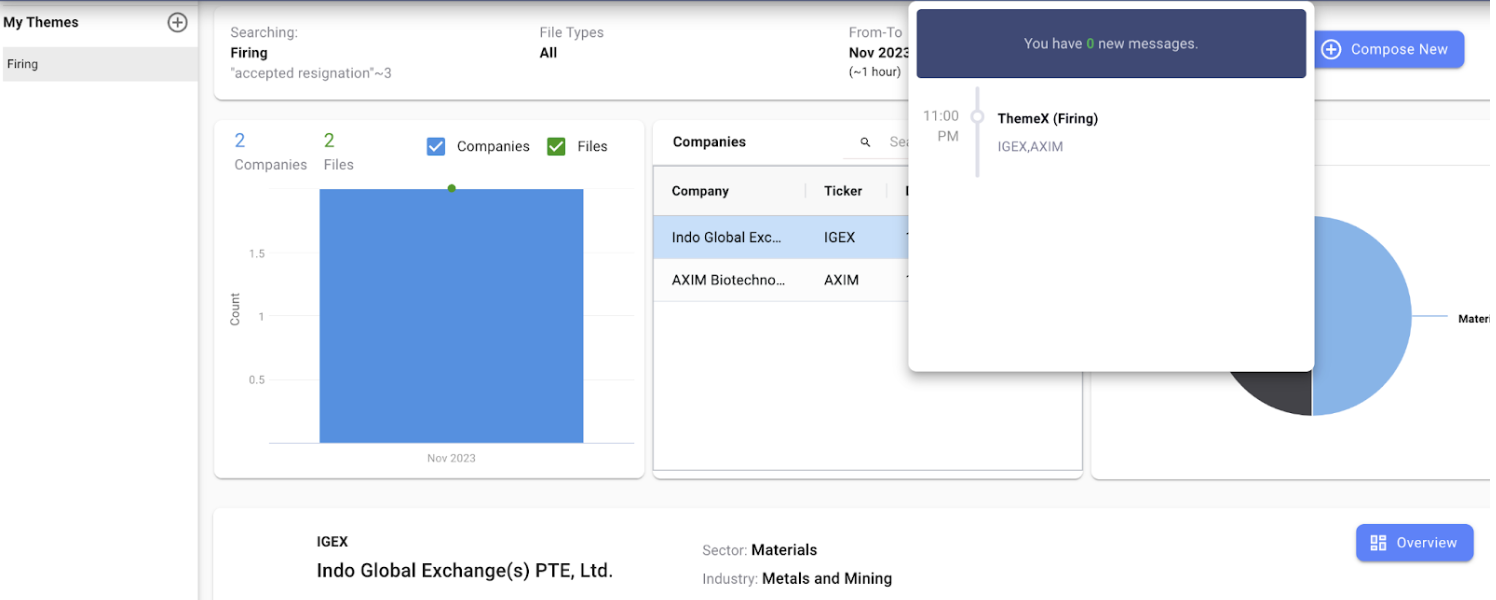Click the magnifier icon in Companies panel
The height and width of the screenshot is (600, 1496).
coord(865,143)
